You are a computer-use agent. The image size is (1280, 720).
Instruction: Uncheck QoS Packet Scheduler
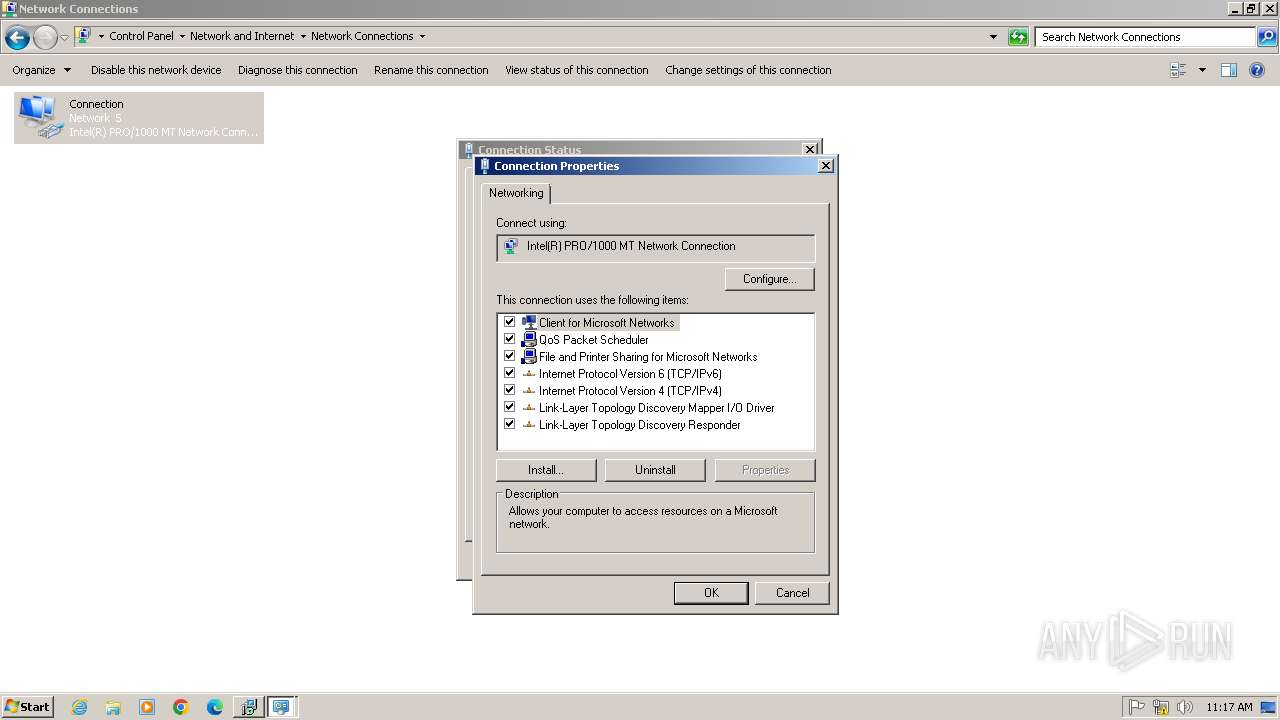509,339
